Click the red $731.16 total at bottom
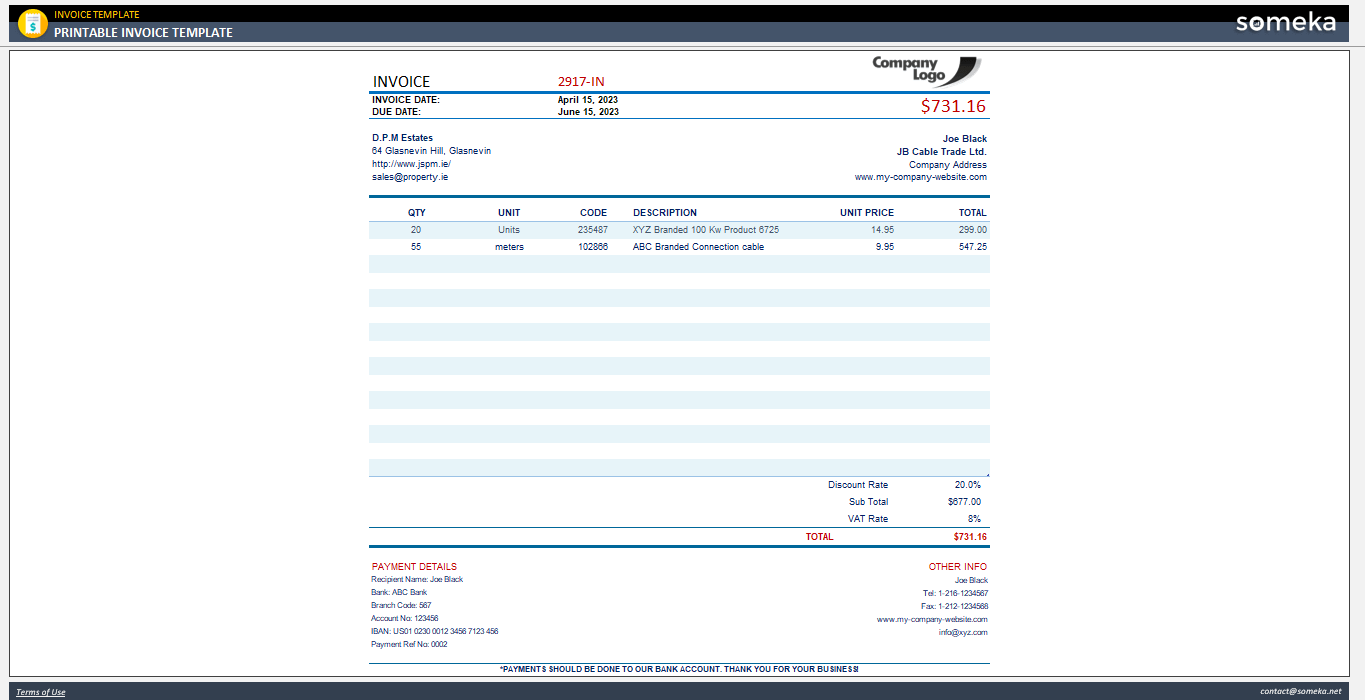1365x700 pixels. [x=970, y=537]
